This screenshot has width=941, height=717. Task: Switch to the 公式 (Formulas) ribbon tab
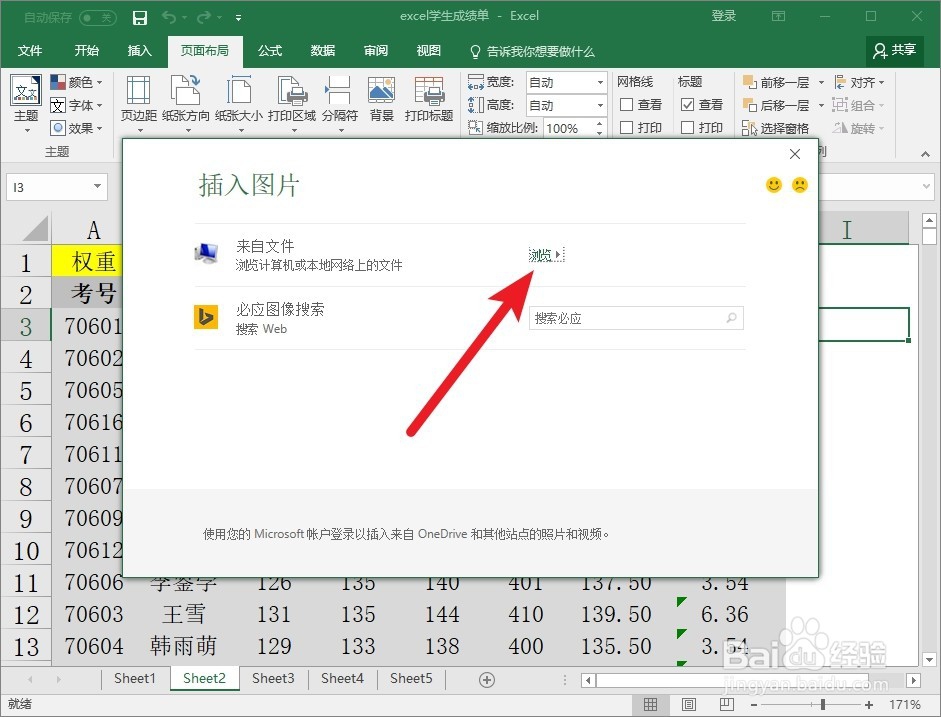click(x=268, y=50)
